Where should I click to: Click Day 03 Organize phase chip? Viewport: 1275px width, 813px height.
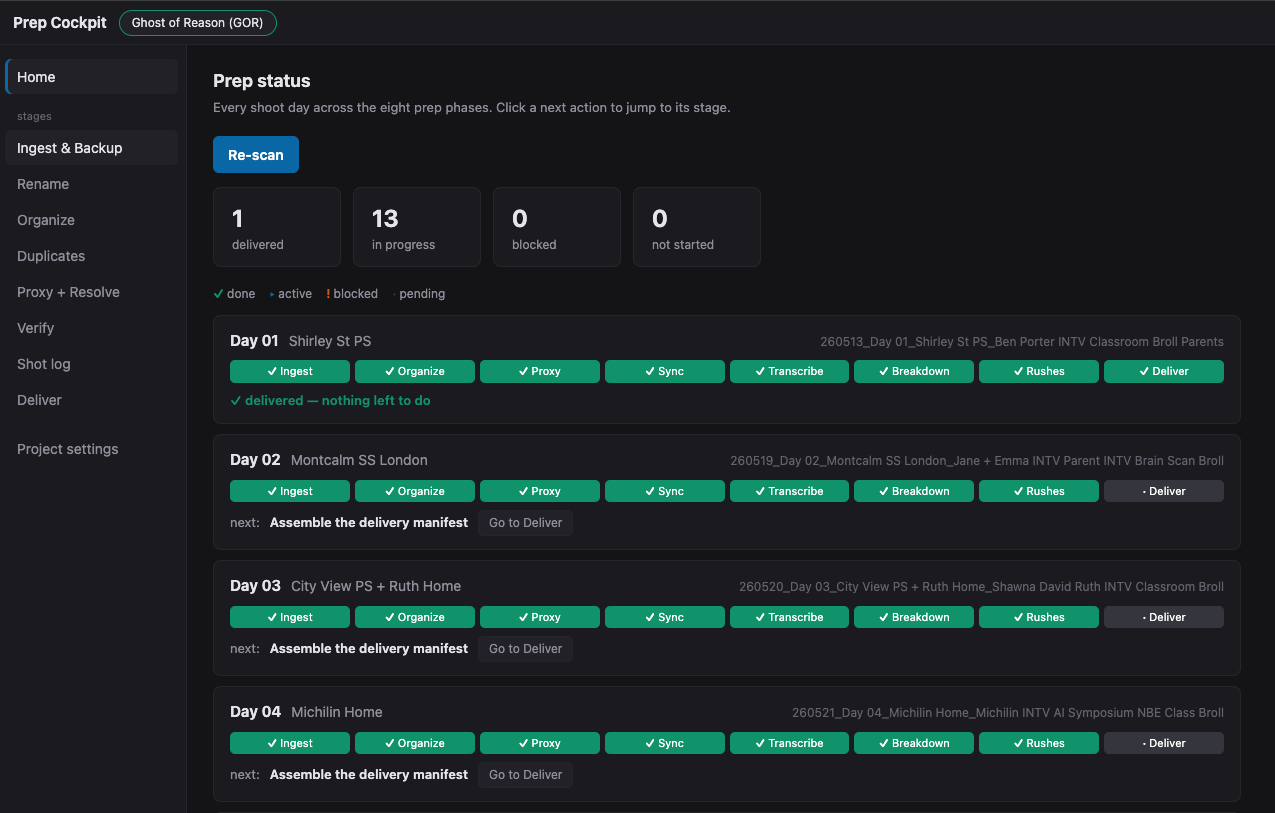415,617
